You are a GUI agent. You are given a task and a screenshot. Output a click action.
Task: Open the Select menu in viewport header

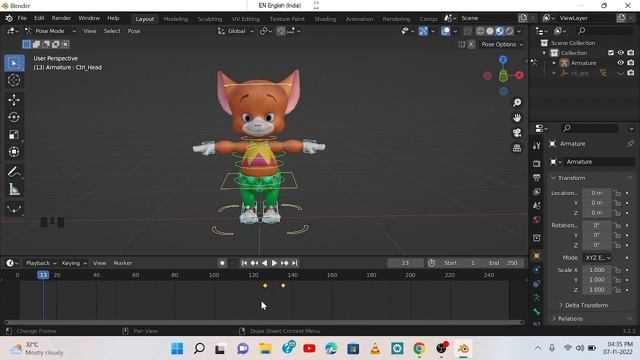[112, 31]
